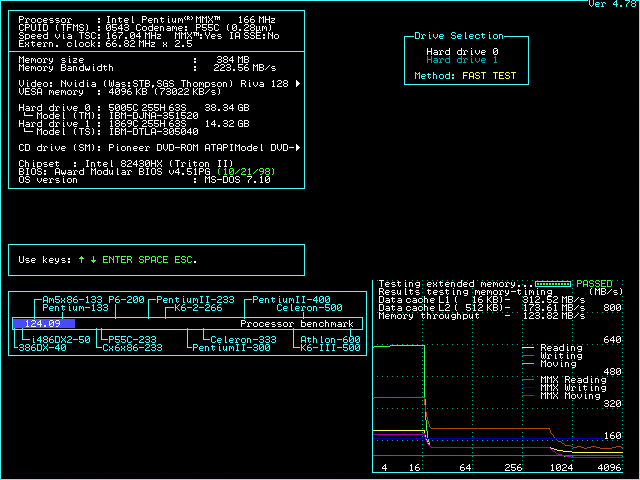
Task: Click the Ver 4.78 version label
Action: coord(613,4)
